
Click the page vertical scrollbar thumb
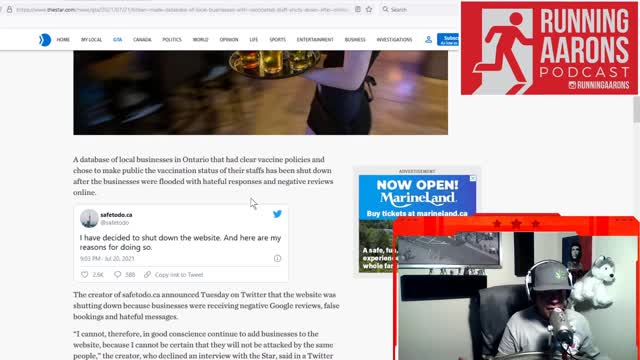[636, 109]
